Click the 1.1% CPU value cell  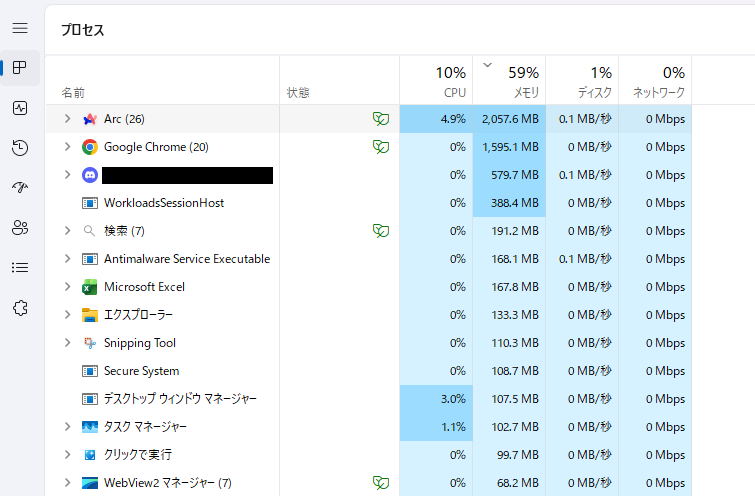436,427
